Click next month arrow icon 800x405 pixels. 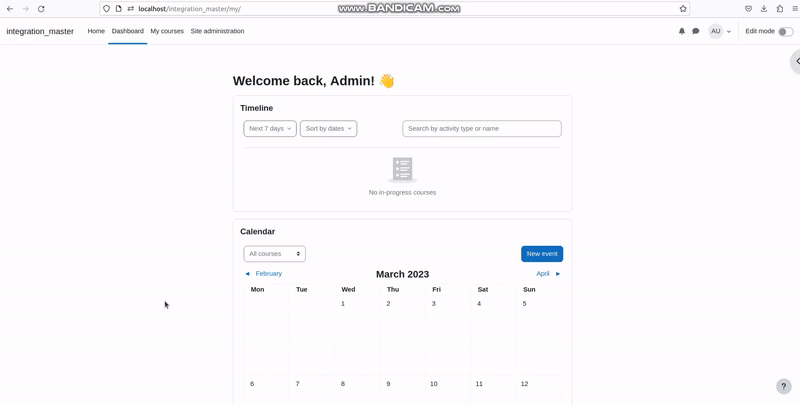[558, 274]
